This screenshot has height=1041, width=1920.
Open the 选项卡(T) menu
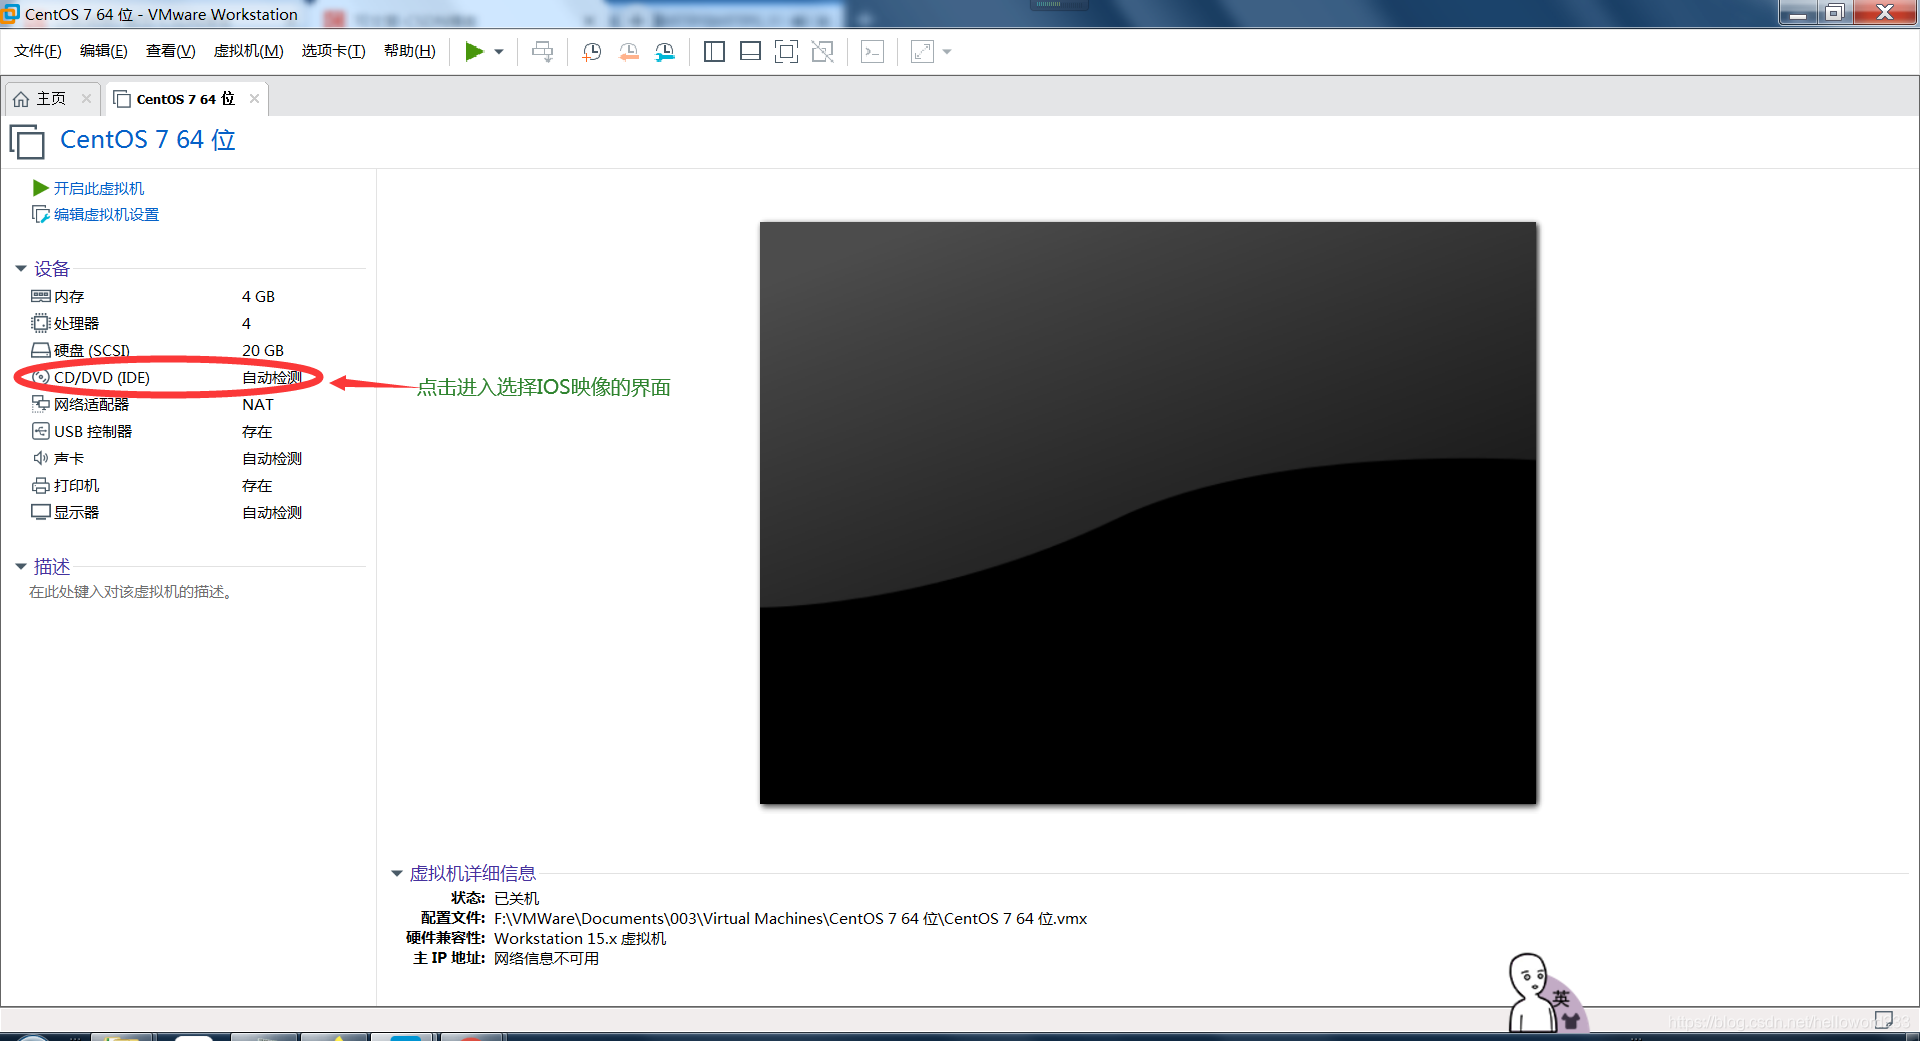coord(334,51)
